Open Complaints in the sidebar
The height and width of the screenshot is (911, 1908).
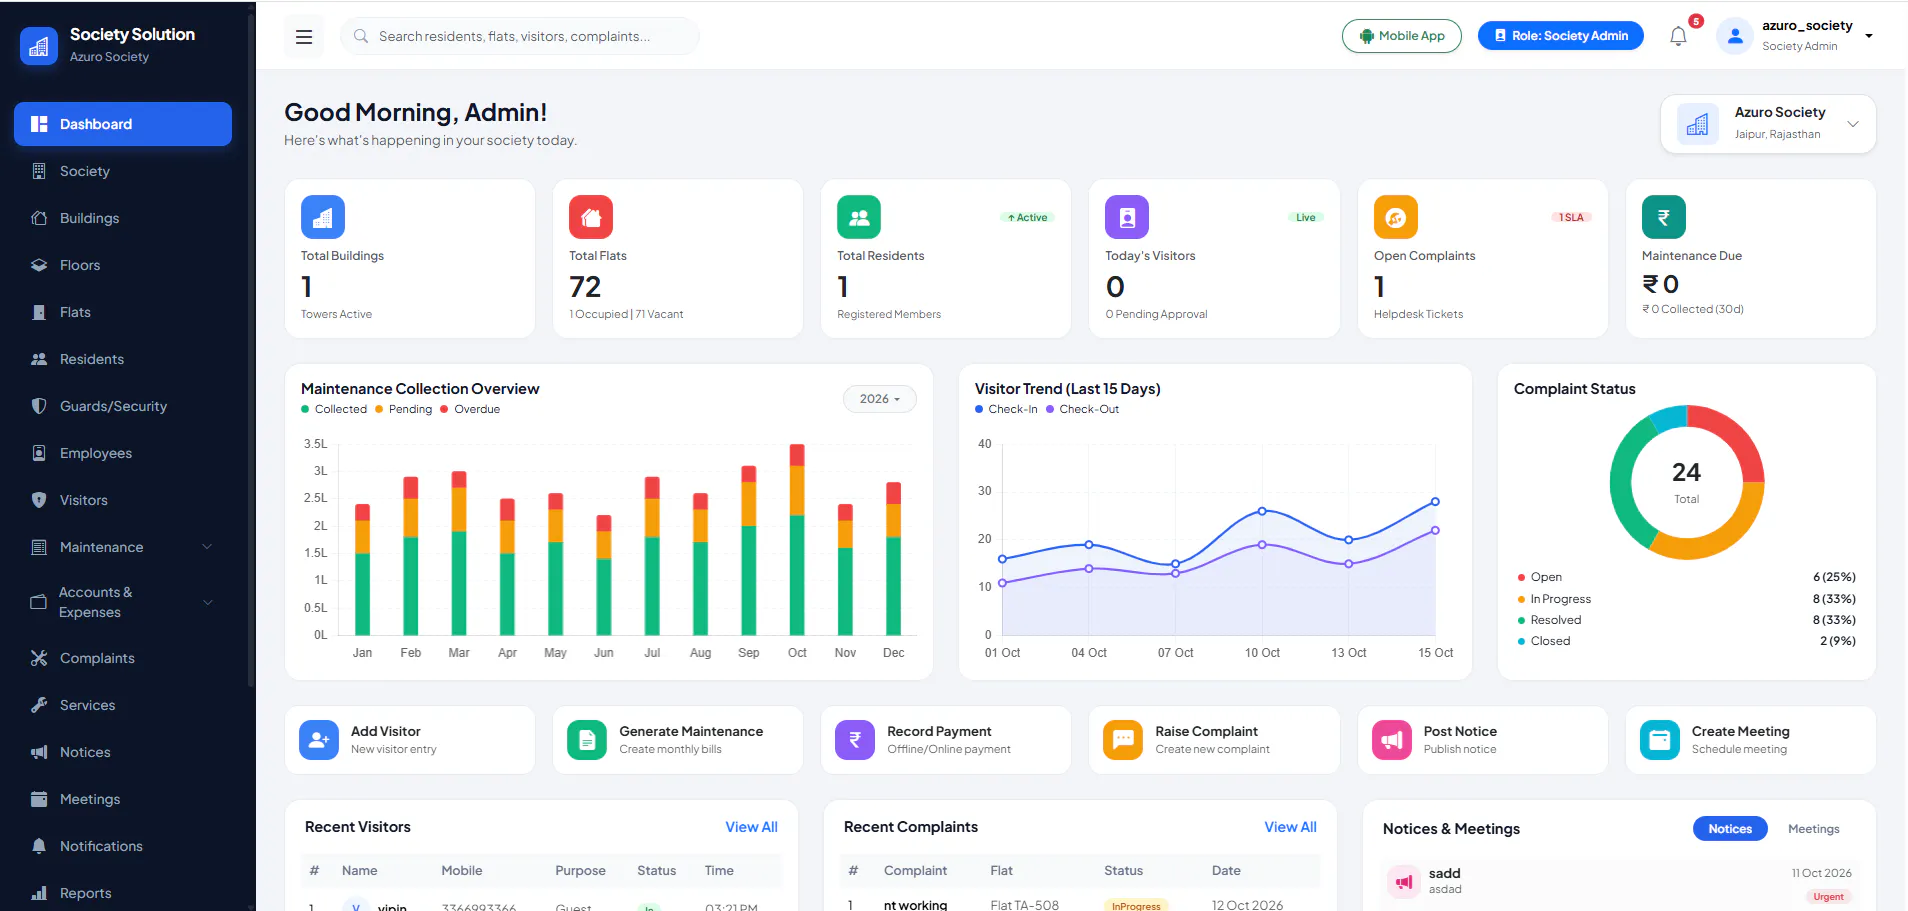point(123,658)
